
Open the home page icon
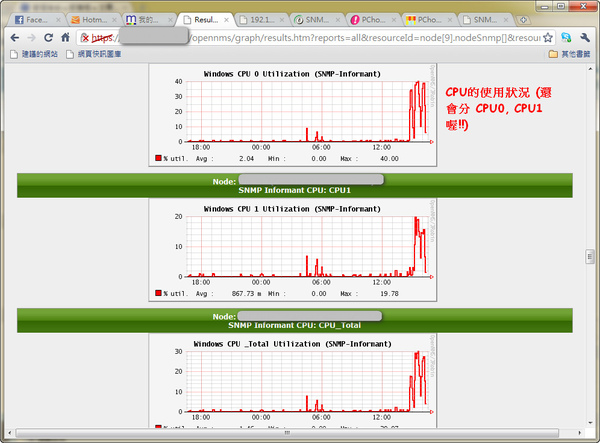coord(65,37)
